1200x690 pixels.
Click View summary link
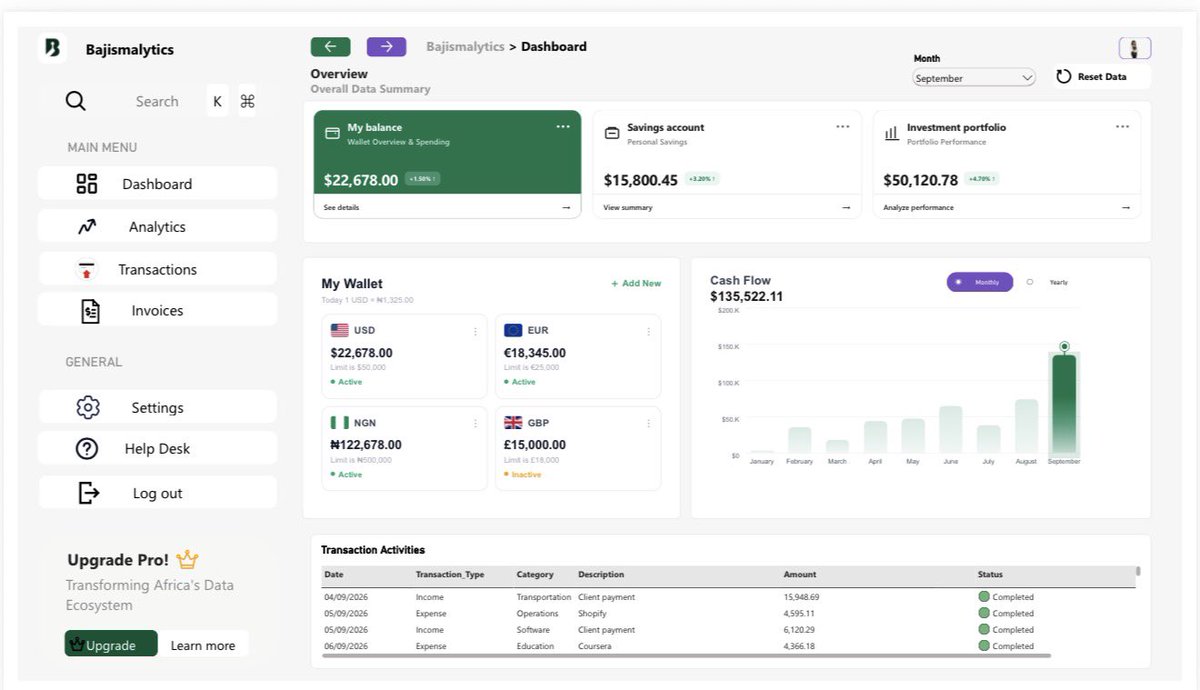pyautogui.click(x=628, y=208)
